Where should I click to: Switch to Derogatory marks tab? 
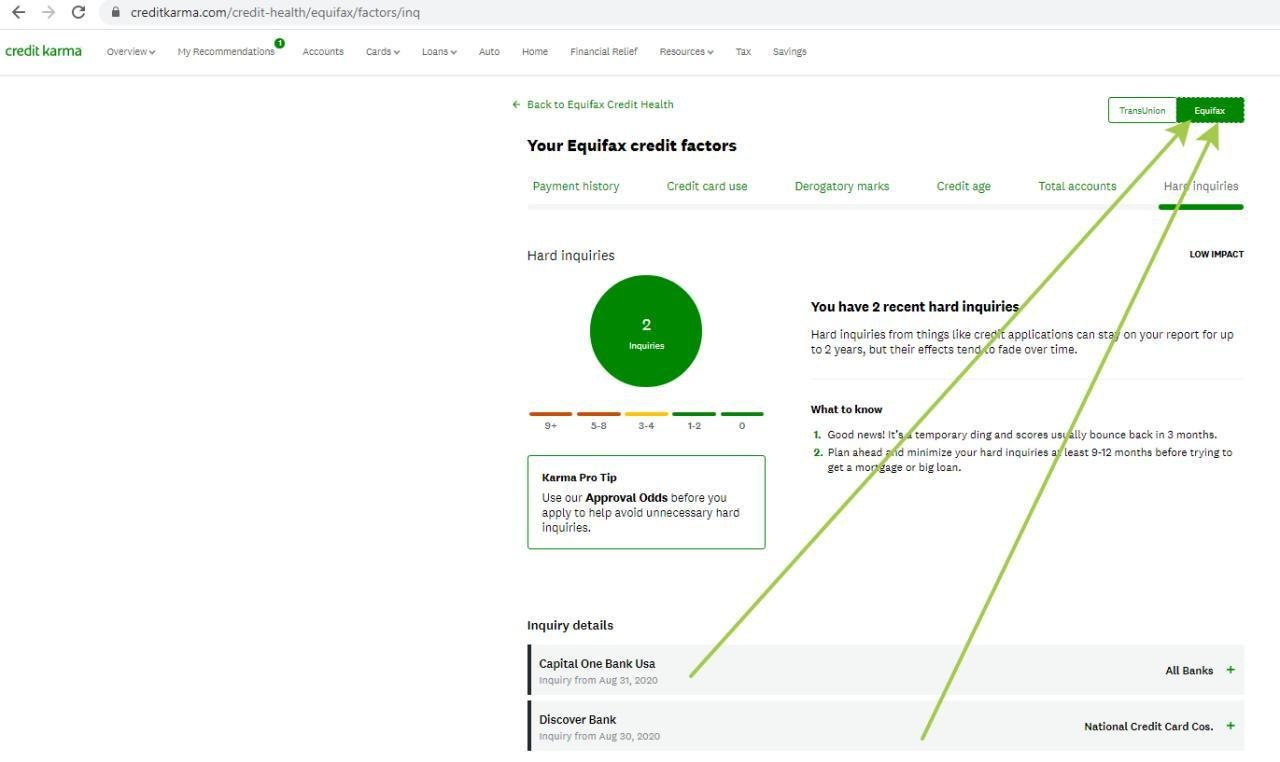[842, 186]
